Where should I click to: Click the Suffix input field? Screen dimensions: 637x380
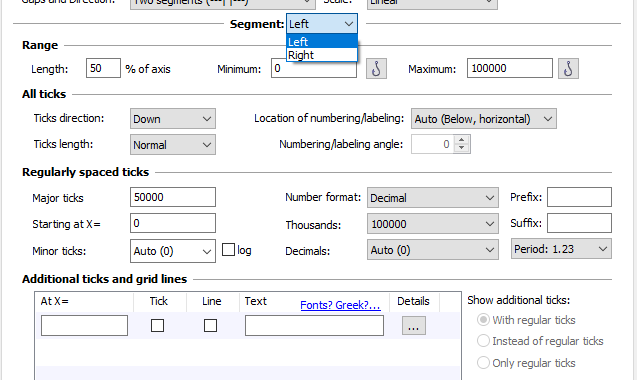click(x=579, y=223)
